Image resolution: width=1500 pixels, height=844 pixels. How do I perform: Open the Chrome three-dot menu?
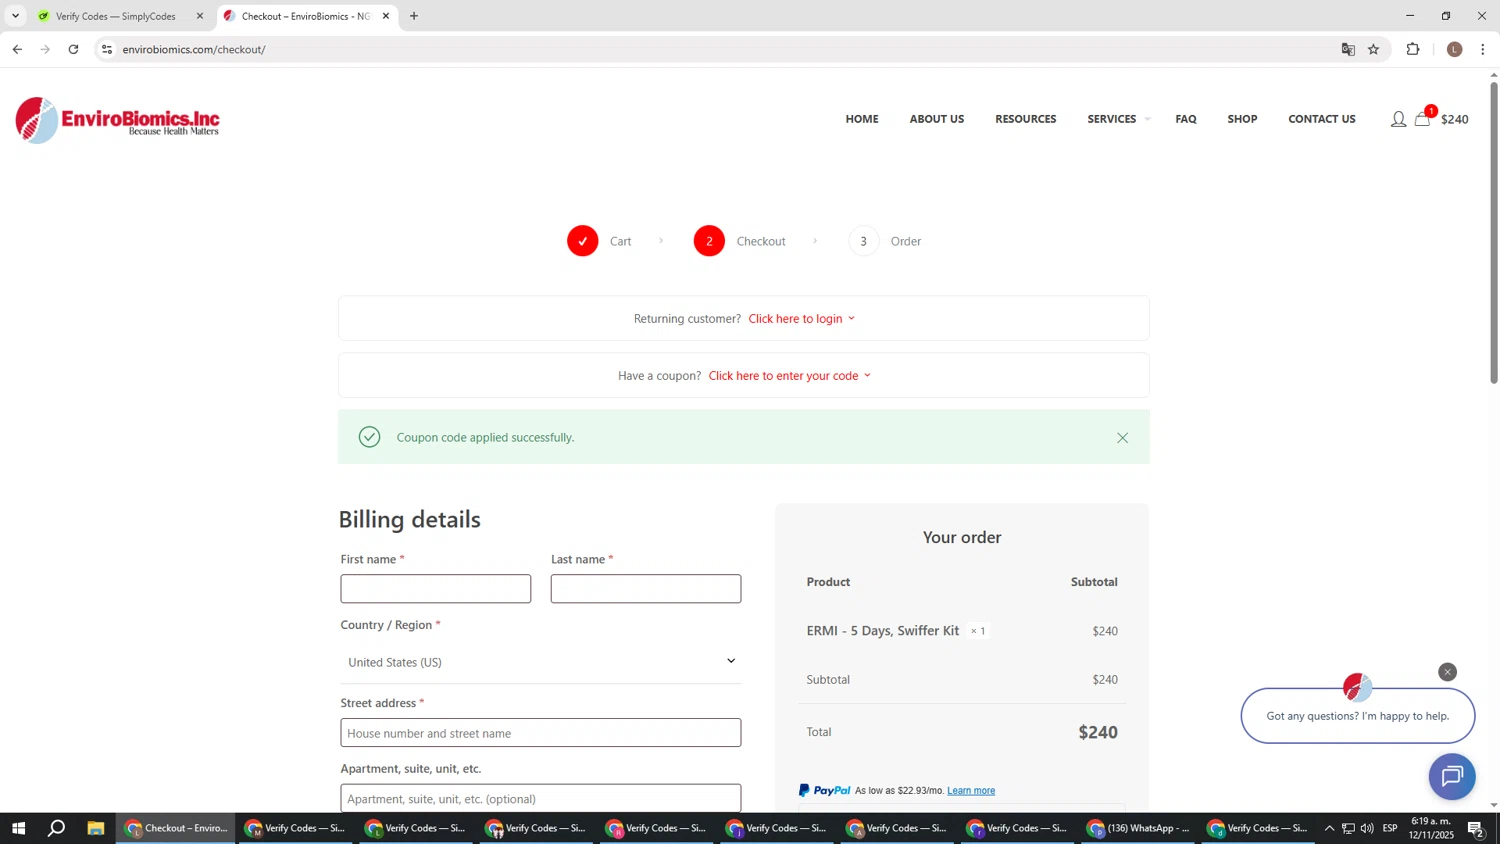[x=1482, y=49]
